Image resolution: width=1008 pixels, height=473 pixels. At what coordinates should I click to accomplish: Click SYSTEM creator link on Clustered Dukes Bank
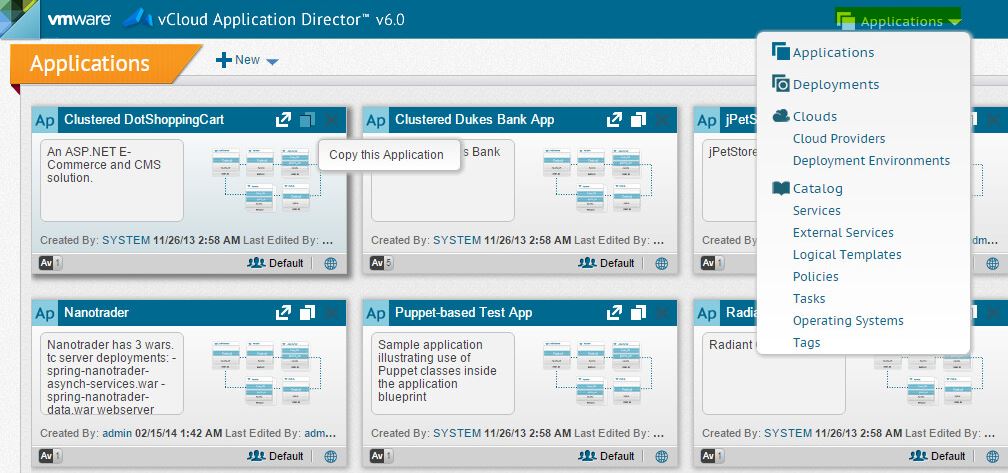coord(457,240)
